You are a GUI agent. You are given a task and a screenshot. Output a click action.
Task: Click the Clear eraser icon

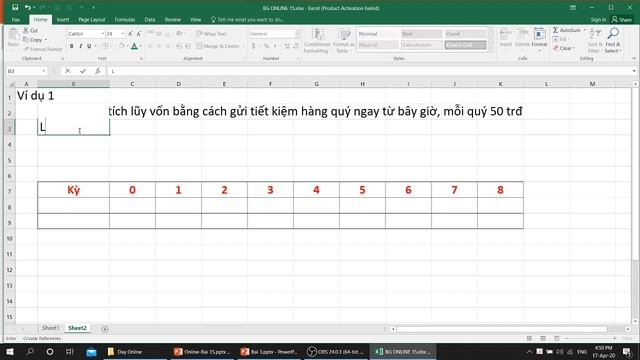pyautogui.click(x=556, y=48)
